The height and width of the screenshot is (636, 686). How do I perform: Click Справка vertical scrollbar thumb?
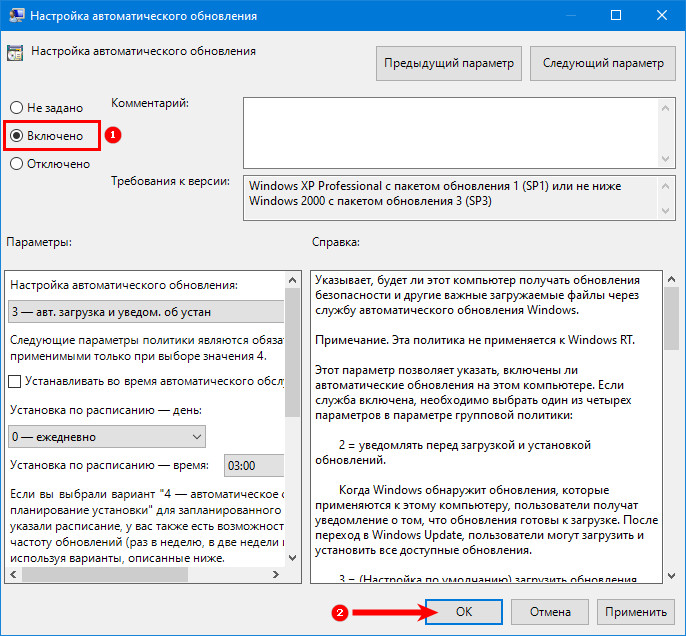click(x=672, y=318)
